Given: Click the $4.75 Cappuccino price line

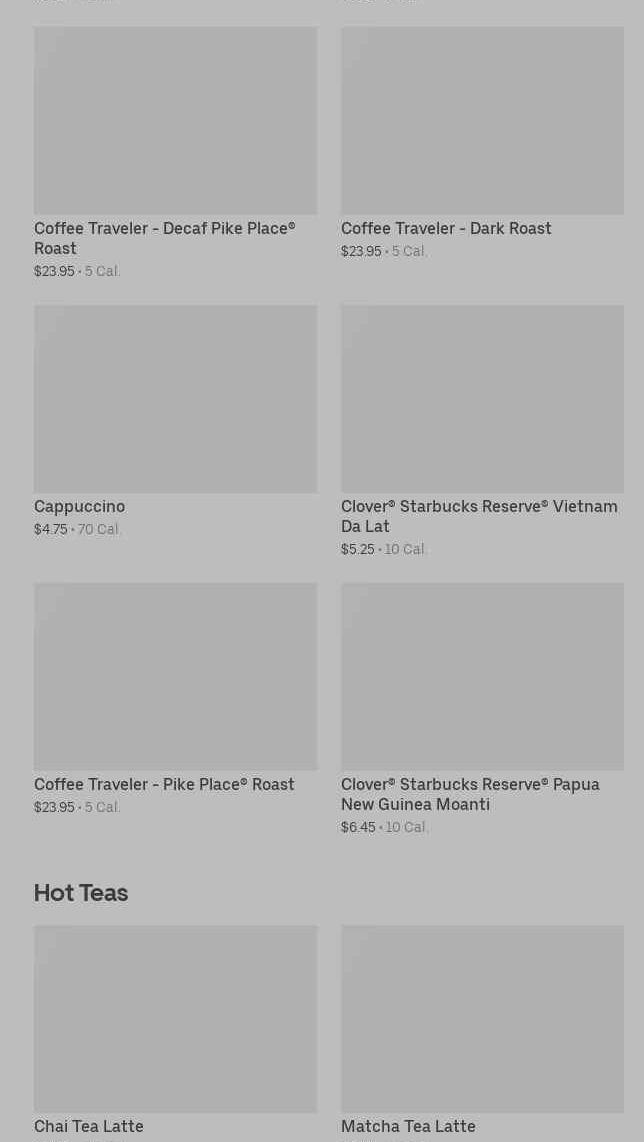Looking at the screenshot, I should click(x=77, y=530).
